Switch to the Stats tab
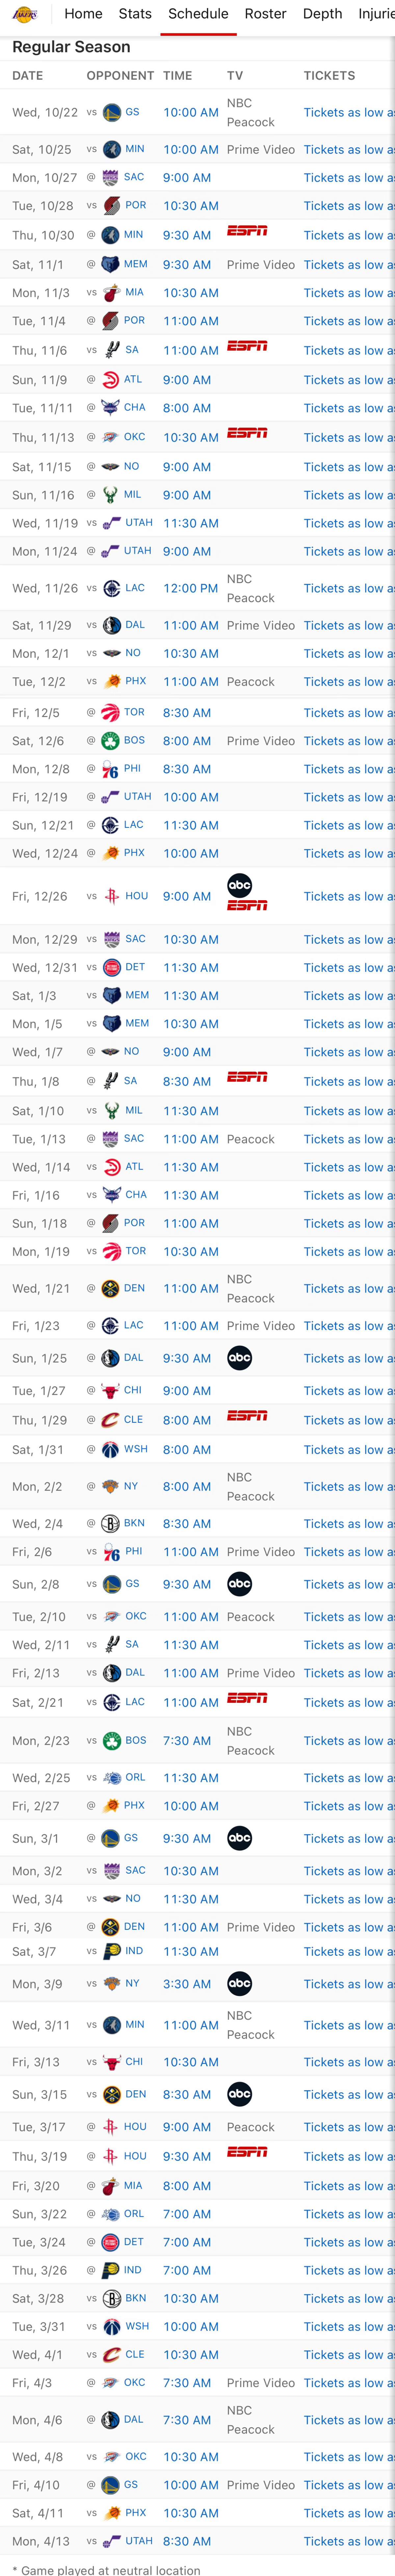The width and height of the screenshot is (395, 2576). coord(135,14)
